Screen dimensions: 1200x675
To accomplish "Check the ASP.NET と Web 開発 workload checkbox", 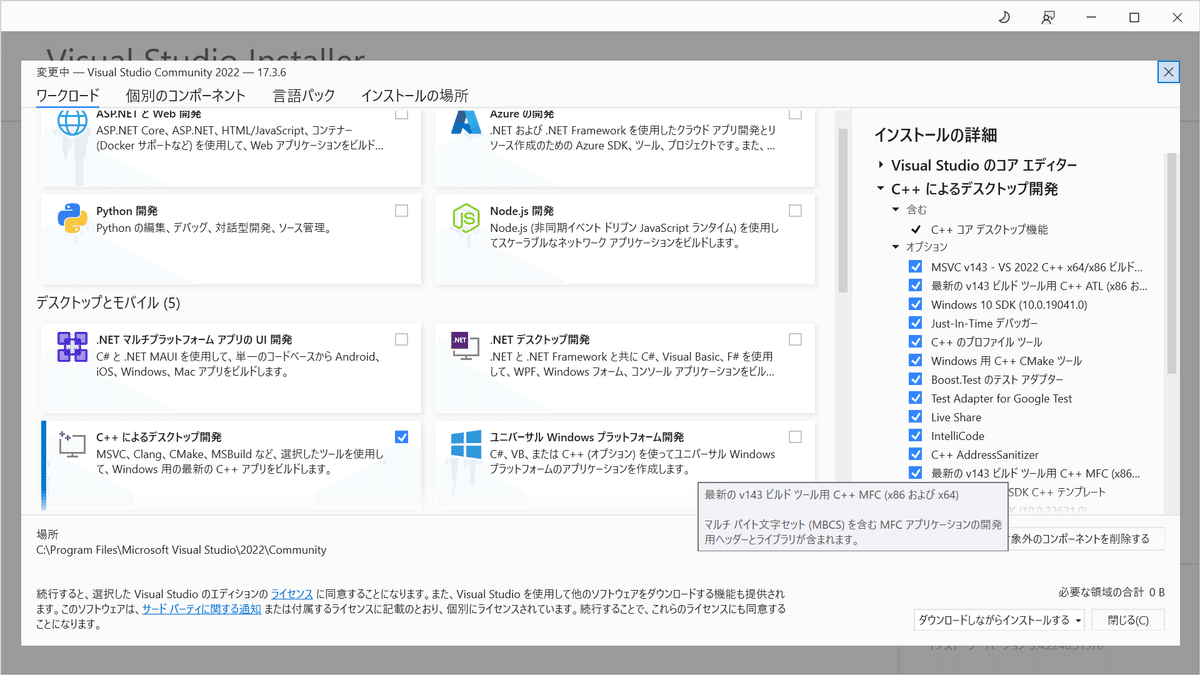I will click(x=401, y=115).
